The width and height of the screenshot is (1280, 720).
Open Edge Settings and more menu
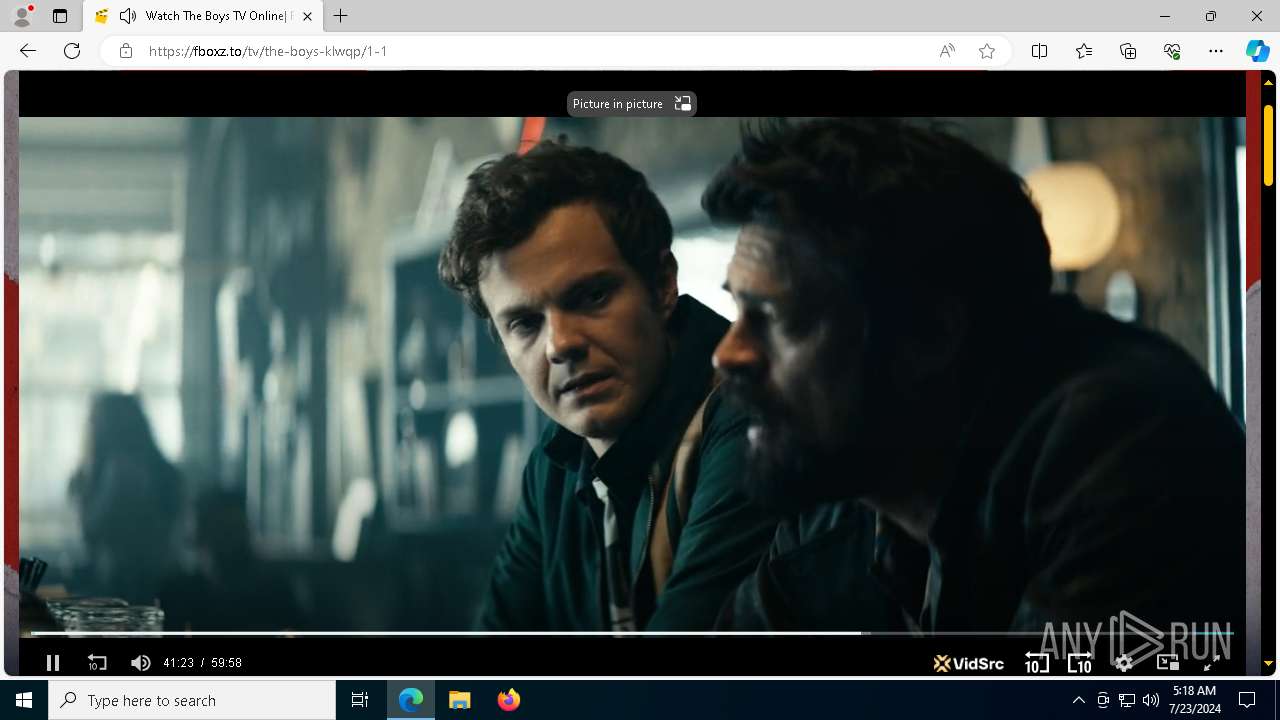(x=1216, y=51)
